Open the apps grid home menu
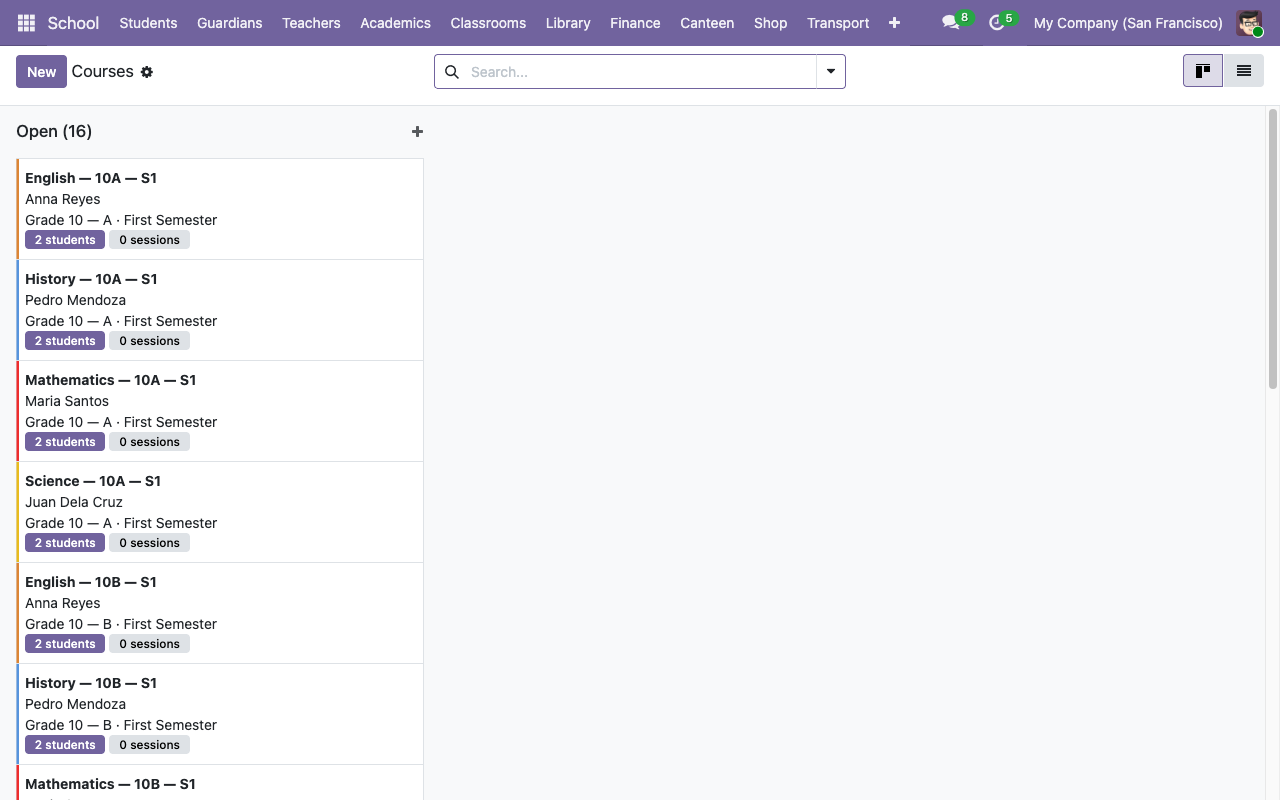Screen dimensions: 1280x800 tap(26, 23)
